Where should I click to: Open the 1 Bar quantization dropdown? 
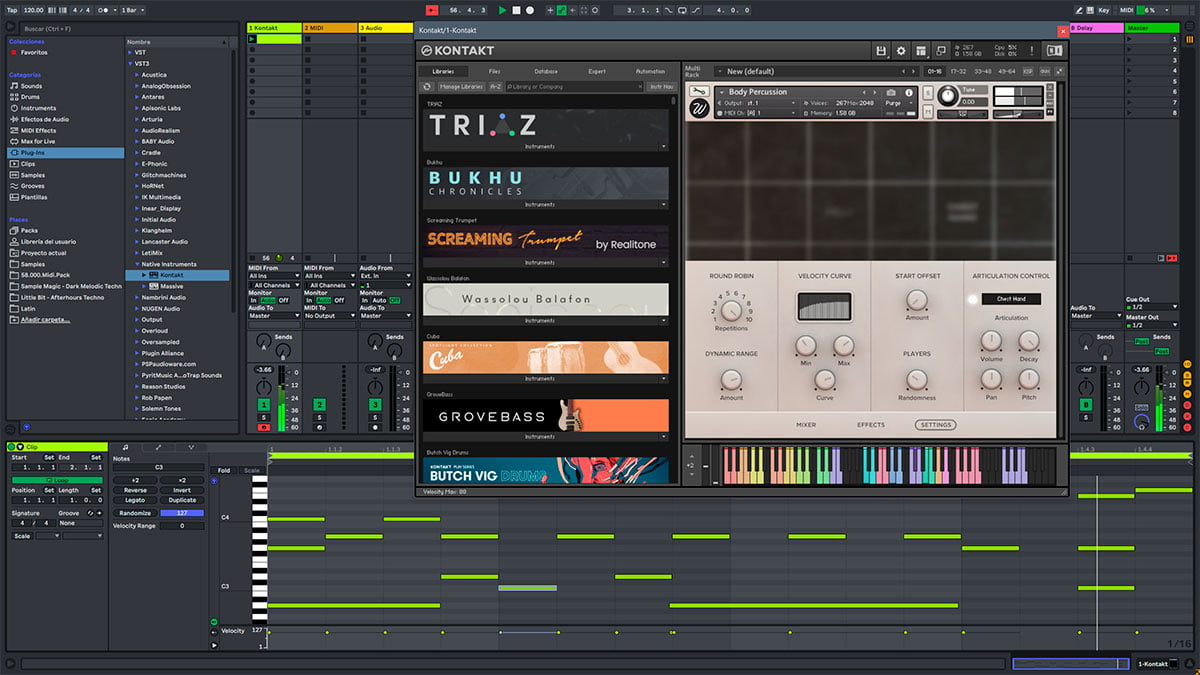pyautogui.click(x=132, y=10)
